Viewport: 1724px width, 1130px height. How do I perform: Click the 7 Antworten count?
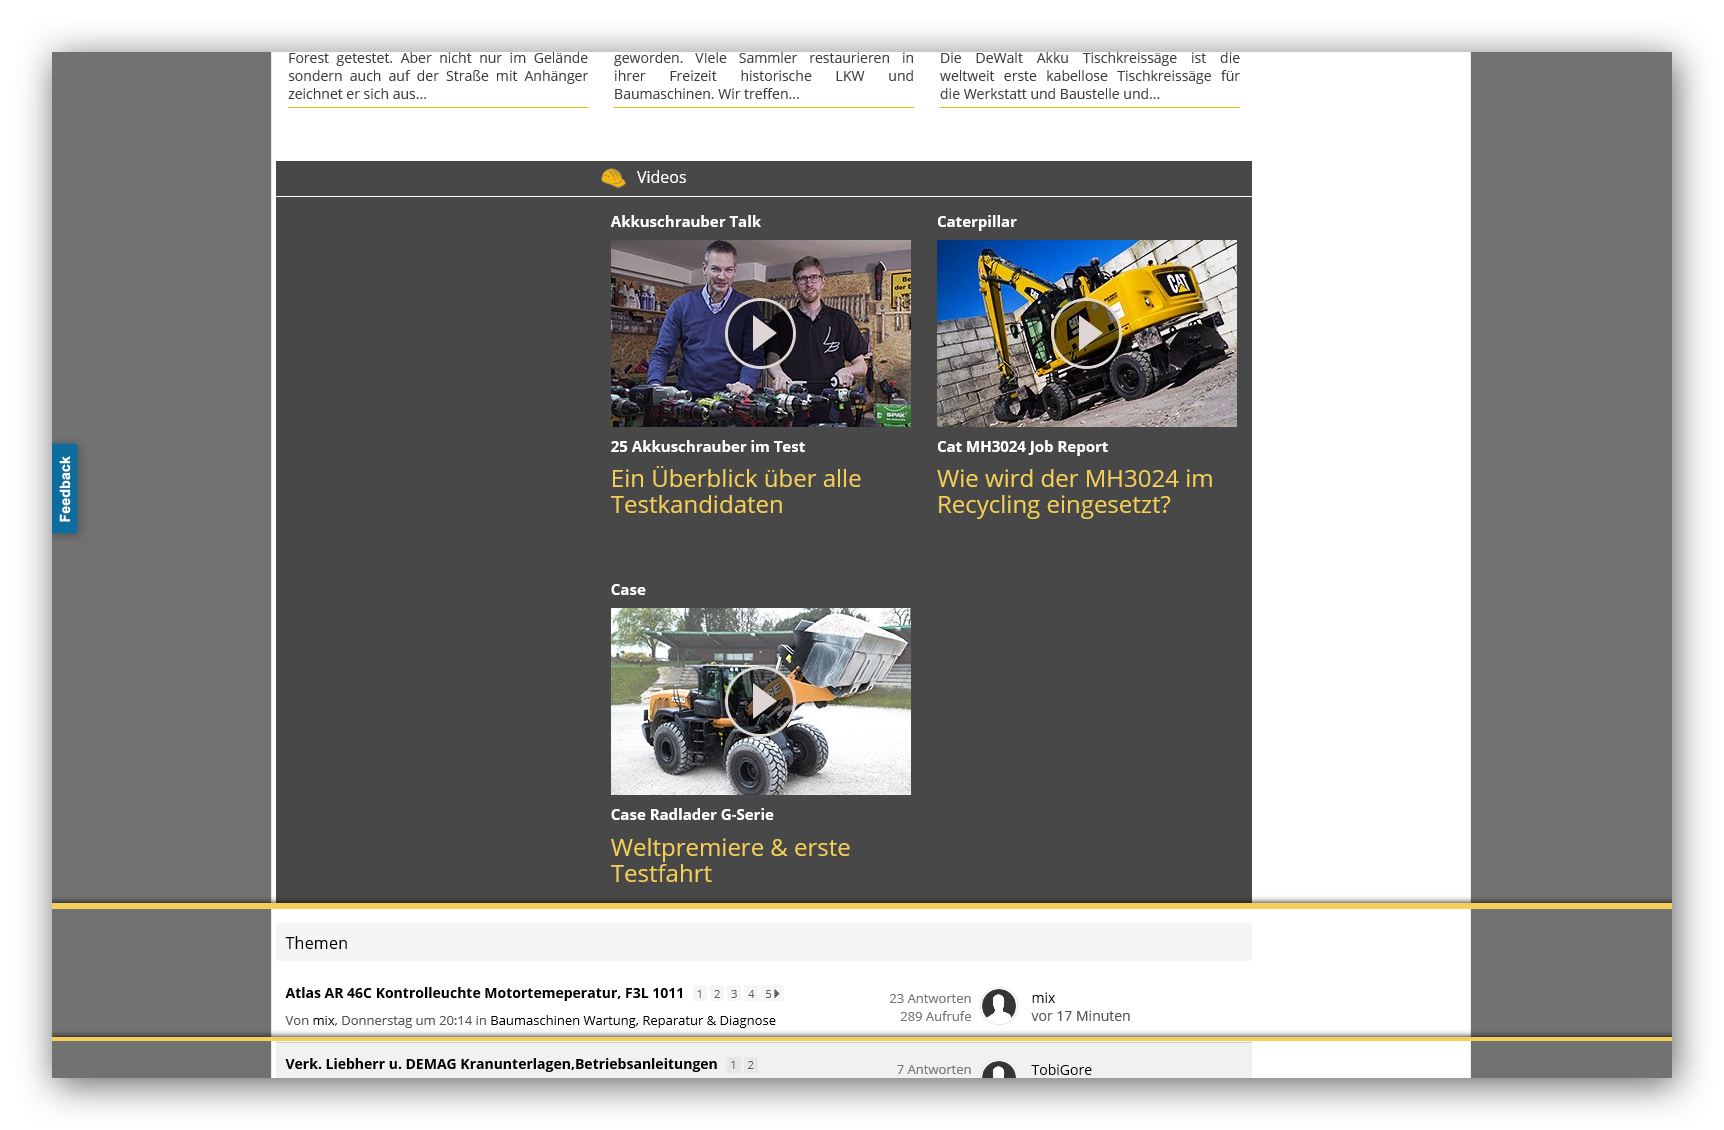pos(934,1069)
